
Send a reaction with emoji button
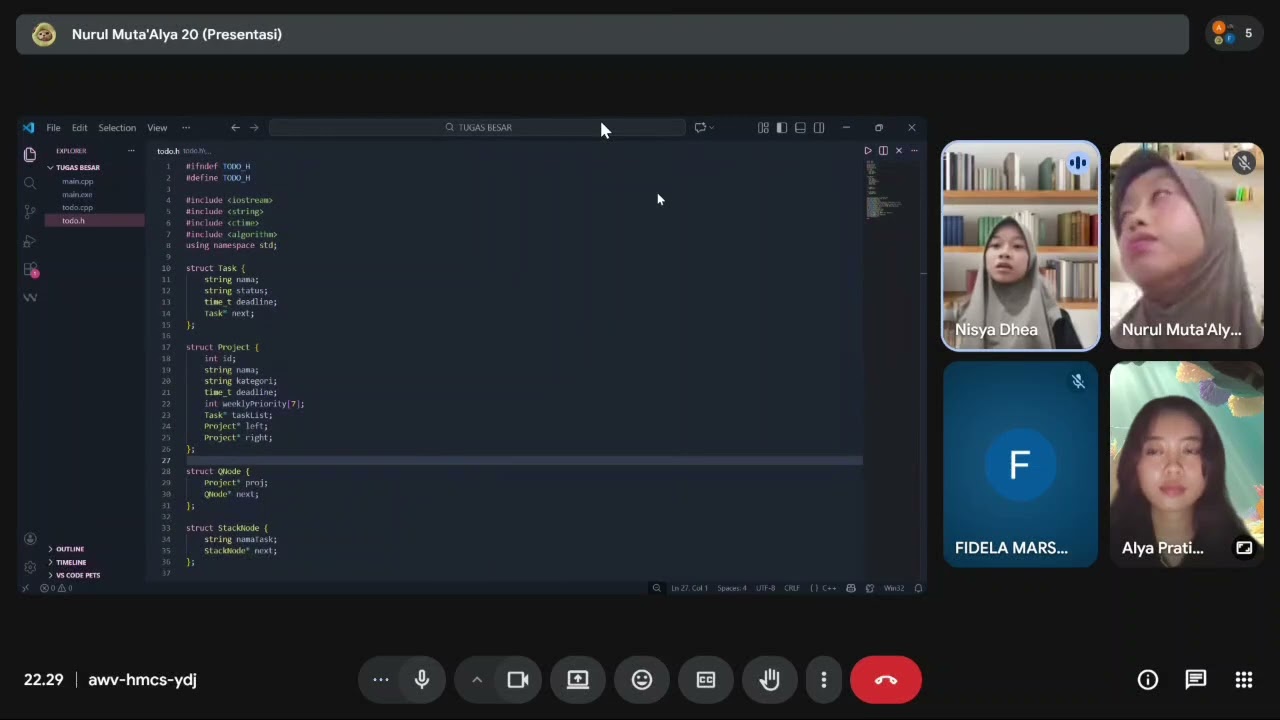[642, 680]
